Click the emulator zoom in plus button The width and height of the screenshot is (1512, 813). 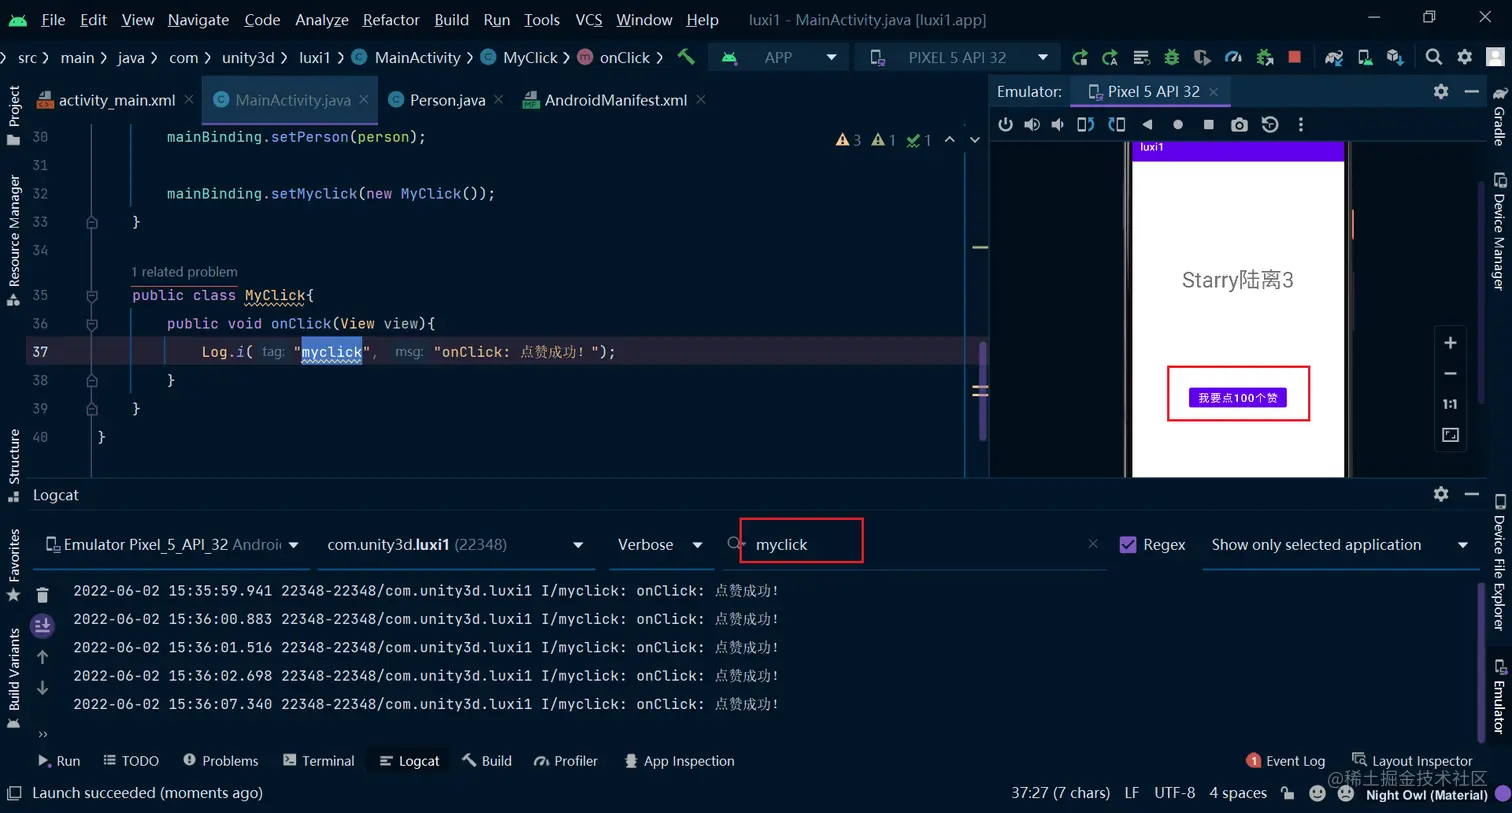click(x=1450, y=343)
